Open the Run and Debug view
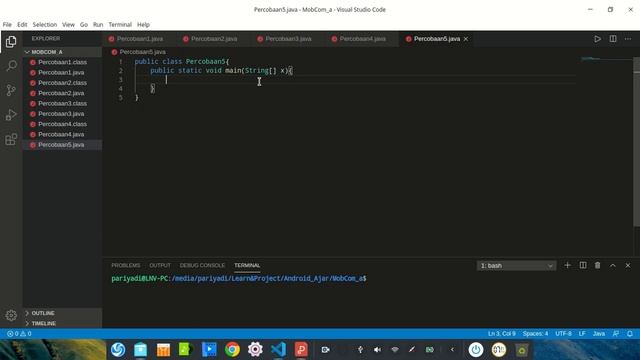Image resolution: width=640 pixels, height=360 pixels. 11,115
